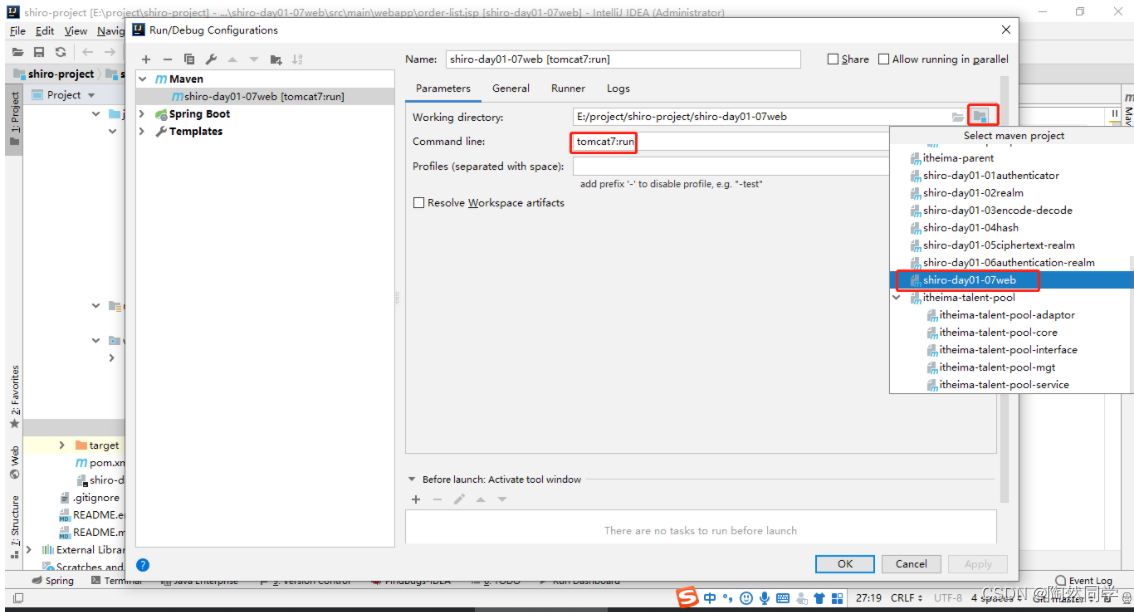Sort configurations alphabetically
1134x612 pixels.
pyautogui.click(x=297, y=59)
